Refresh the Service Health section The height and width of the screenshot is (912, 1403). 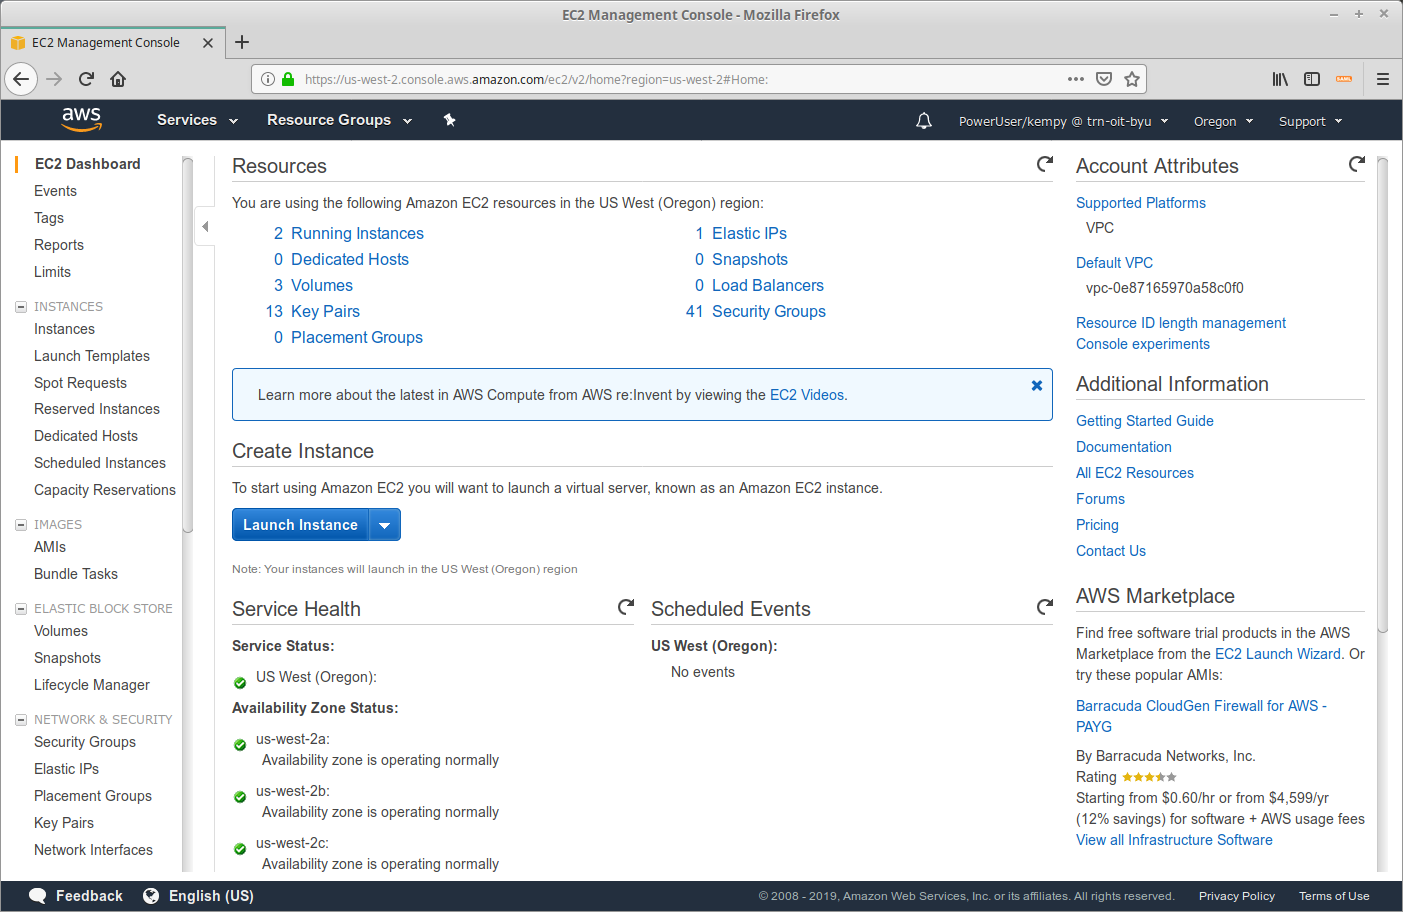(x=626, y=607)
